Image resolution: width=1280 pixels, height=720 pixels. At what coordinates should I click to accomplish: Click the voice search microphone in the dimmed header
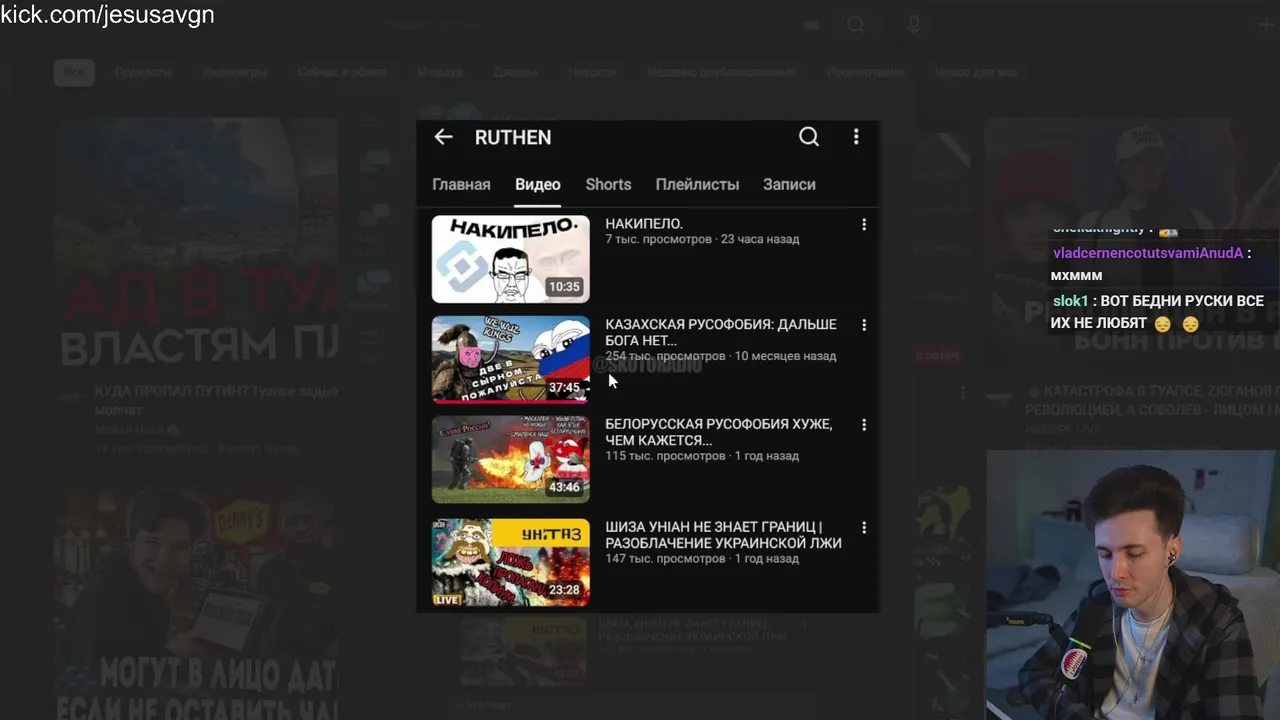[914, 25]
